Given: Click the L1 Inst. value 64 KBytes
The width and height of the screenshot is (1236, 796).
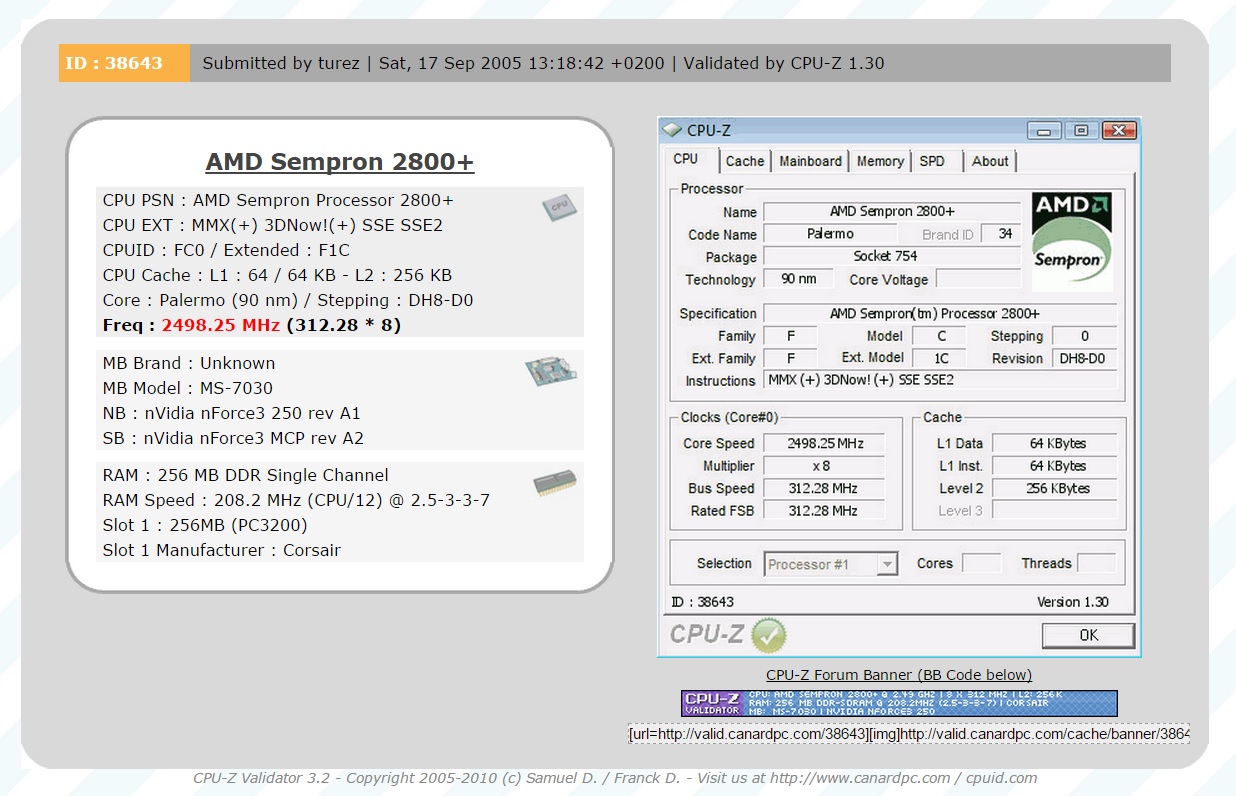Looking at the screenshot, I should pyautogui.click(x=1054, y=466).
